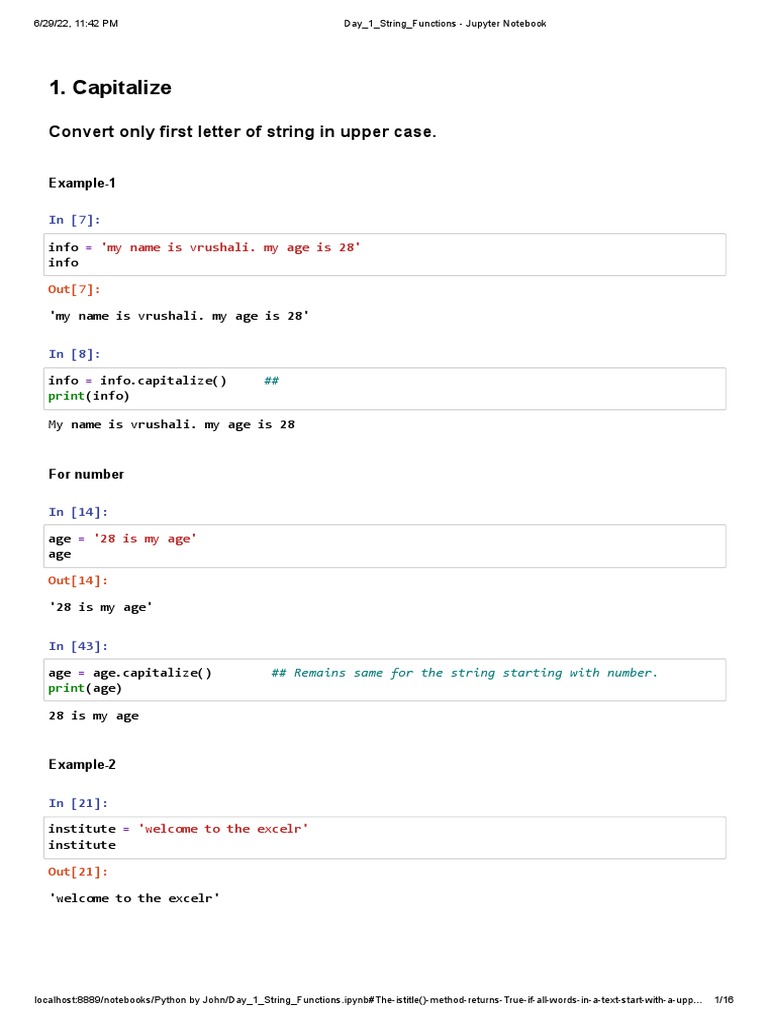Screen dimensions: 768x1024
Task: Focus the age.capitalize() code cell
Action: coord(386,680)
